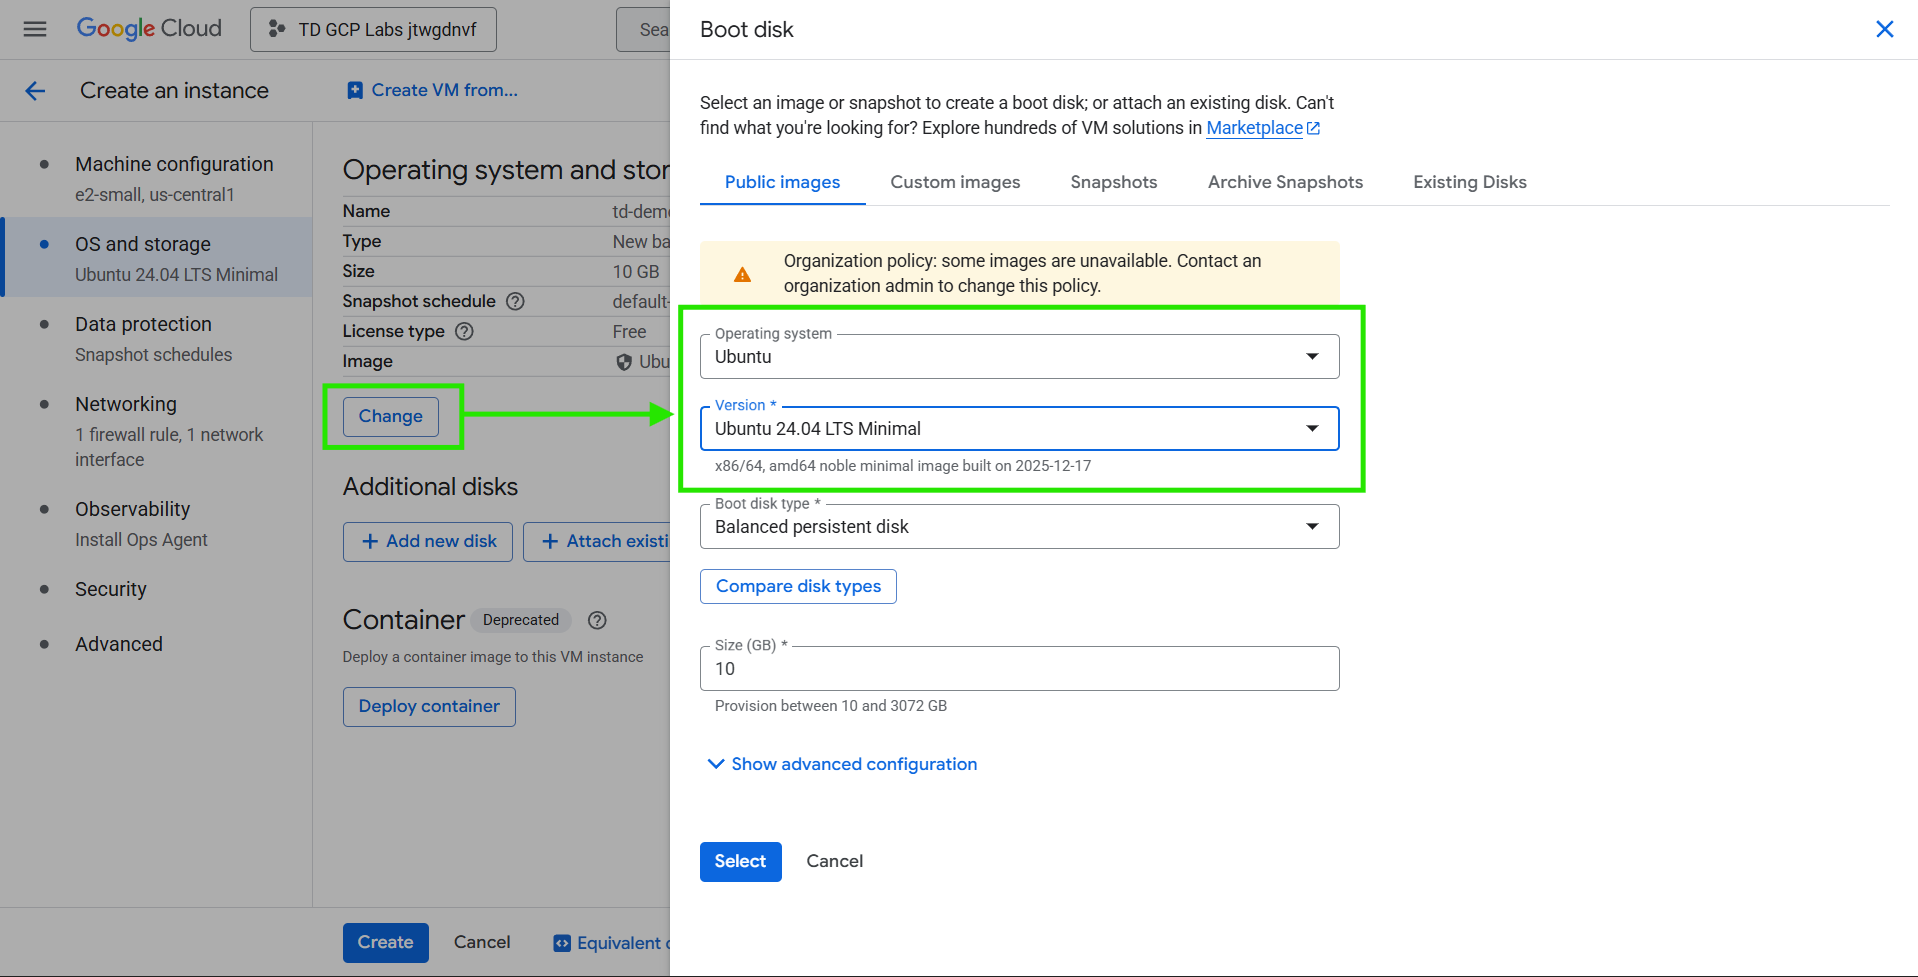Switch to the Custom images tab
1918x977 pixels.
(955, 182)
